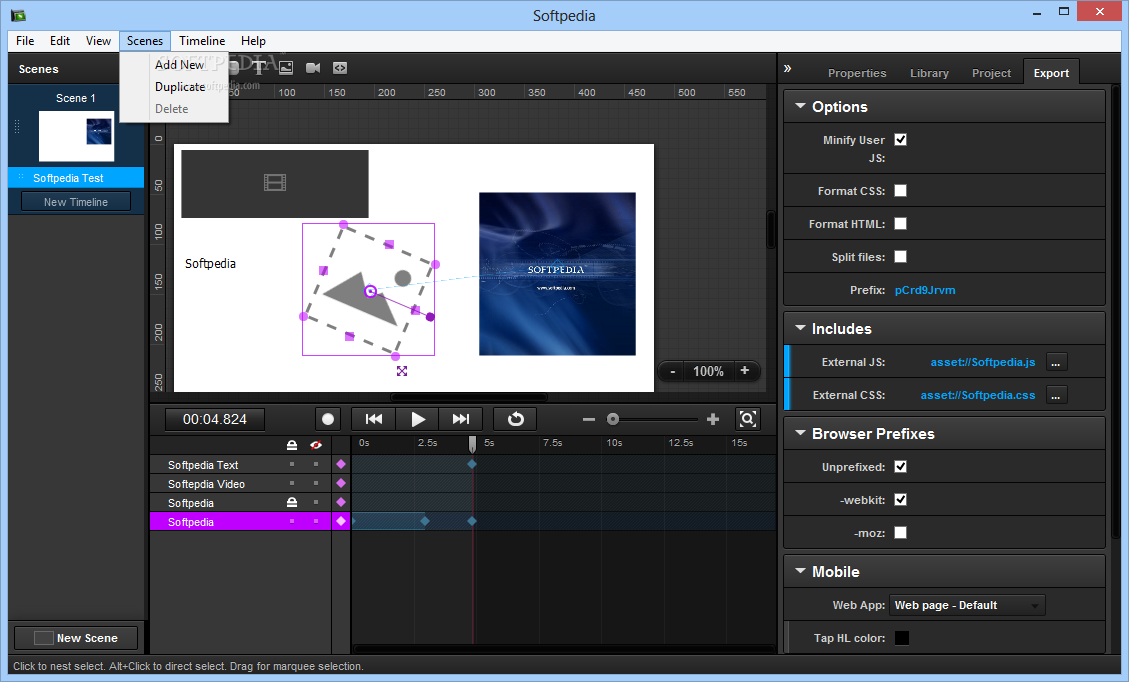Toggle visibility of Softepdia Video layer
1129x682 pixels.
[315, 483]
